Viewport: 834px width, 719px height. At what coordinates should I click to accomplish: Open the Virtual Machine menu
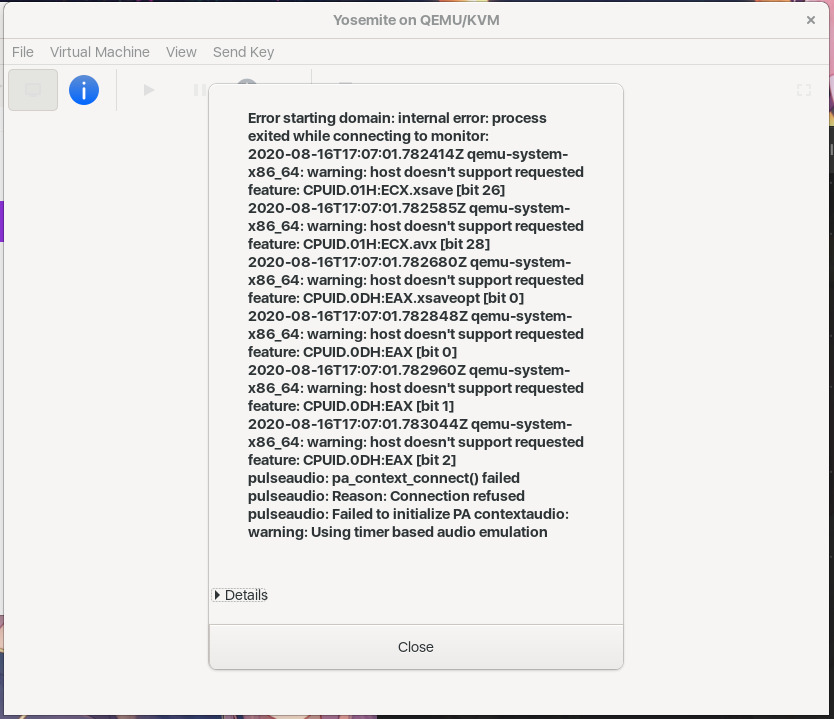click(x=100, y=52)
